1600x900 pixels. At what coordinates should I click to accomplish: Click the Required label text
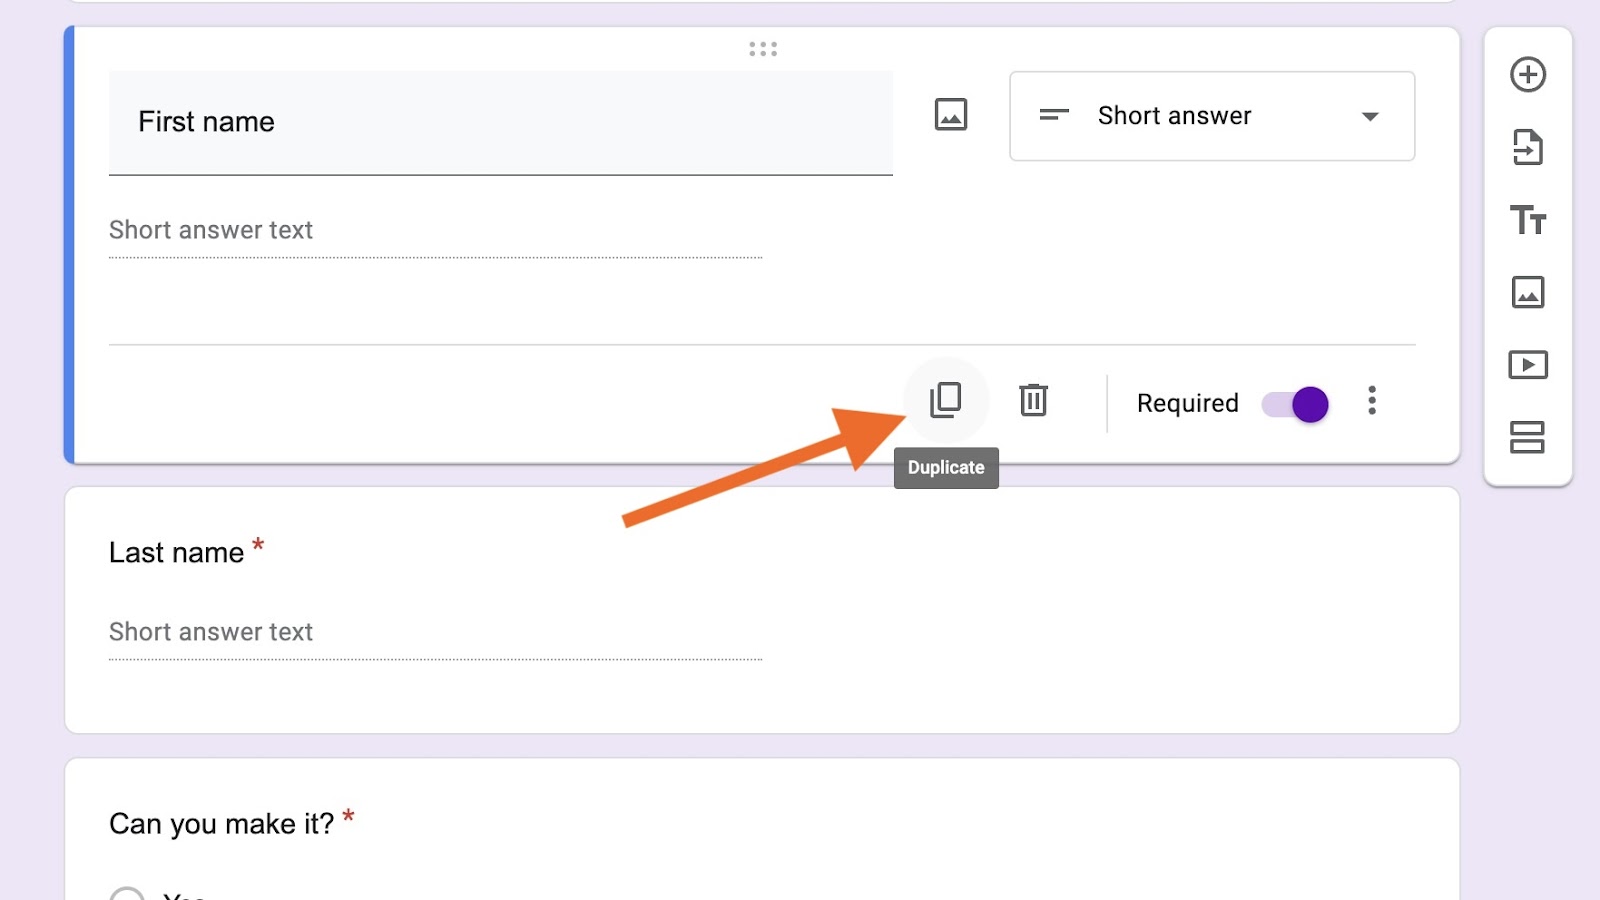pos(1187,403)
